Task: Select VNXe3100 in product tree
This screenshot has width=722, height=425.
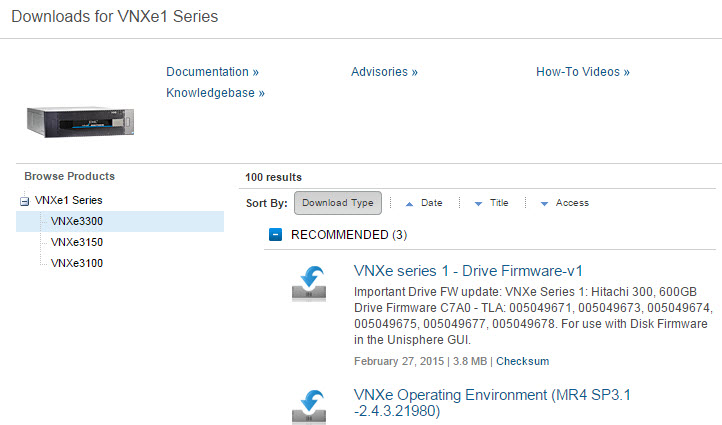Action: click(77, 263)
